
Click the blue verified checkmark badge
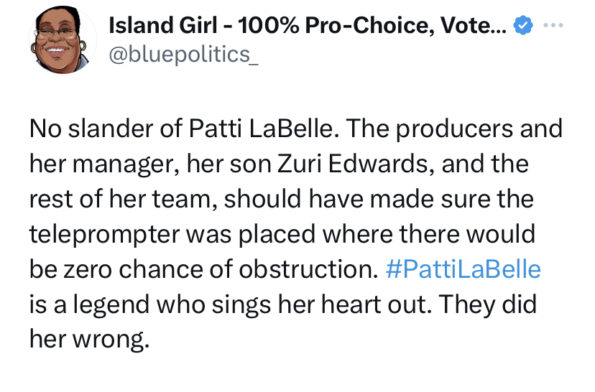pos(523,25)
